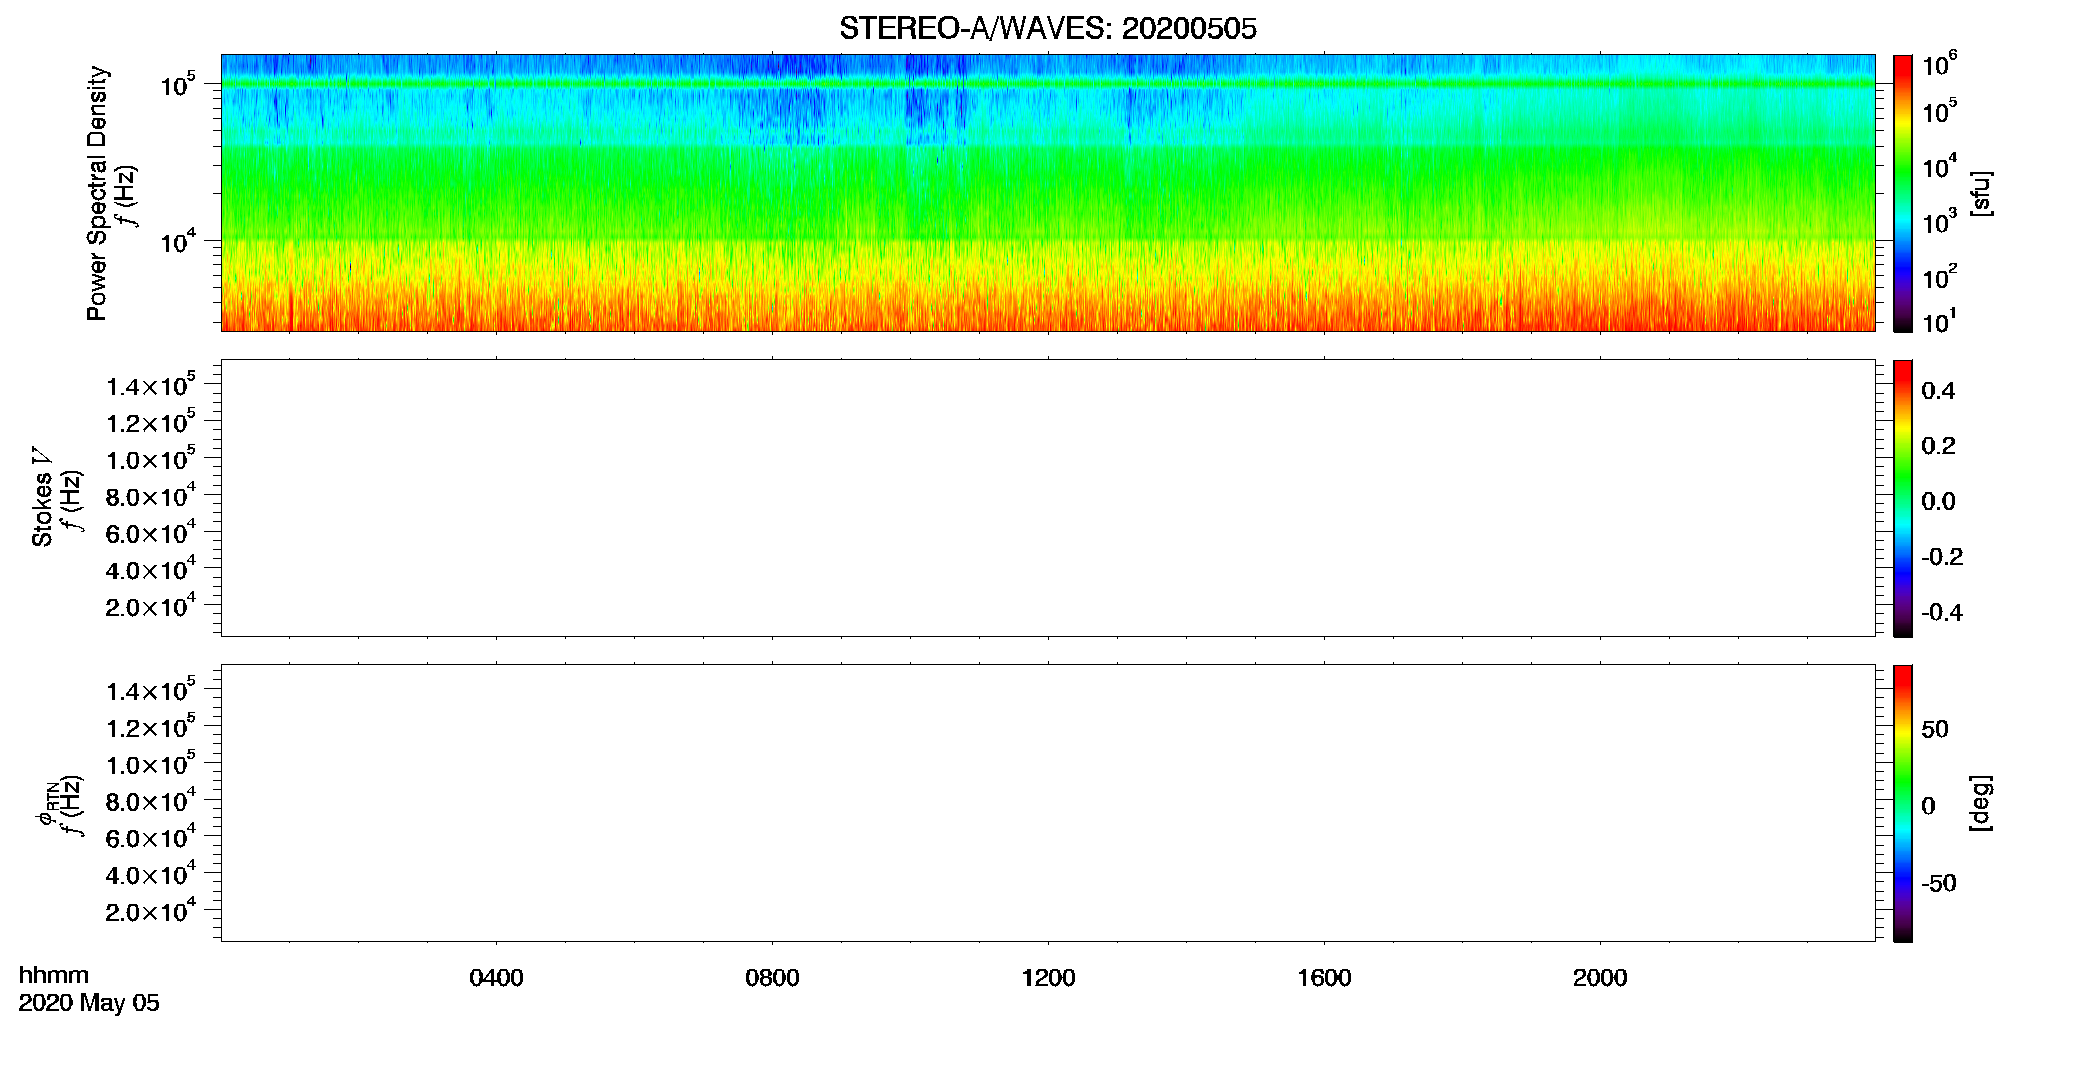Click the Power Spectral Density axis label
This screenshot has width=2096, height=1080.
pyautogui.click(x=97, y=193)
